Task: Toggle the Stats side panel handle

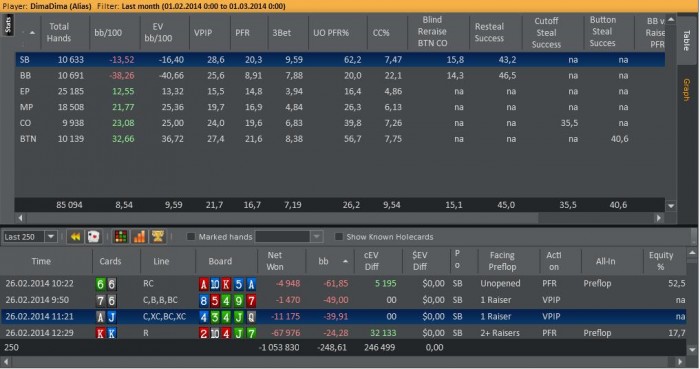Action: tap(8, 25)
